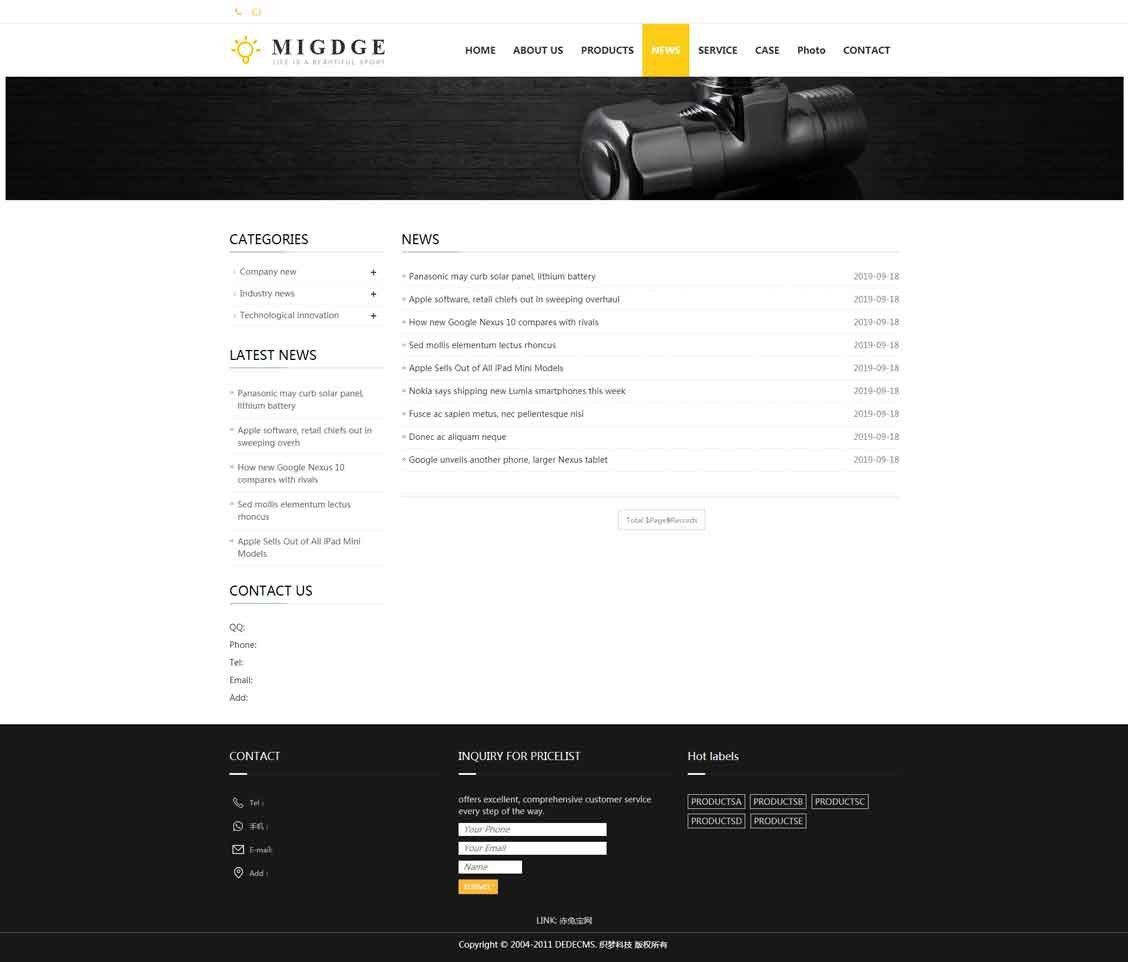Select the PRODUCTSA hot label

[x=716, y=802]
